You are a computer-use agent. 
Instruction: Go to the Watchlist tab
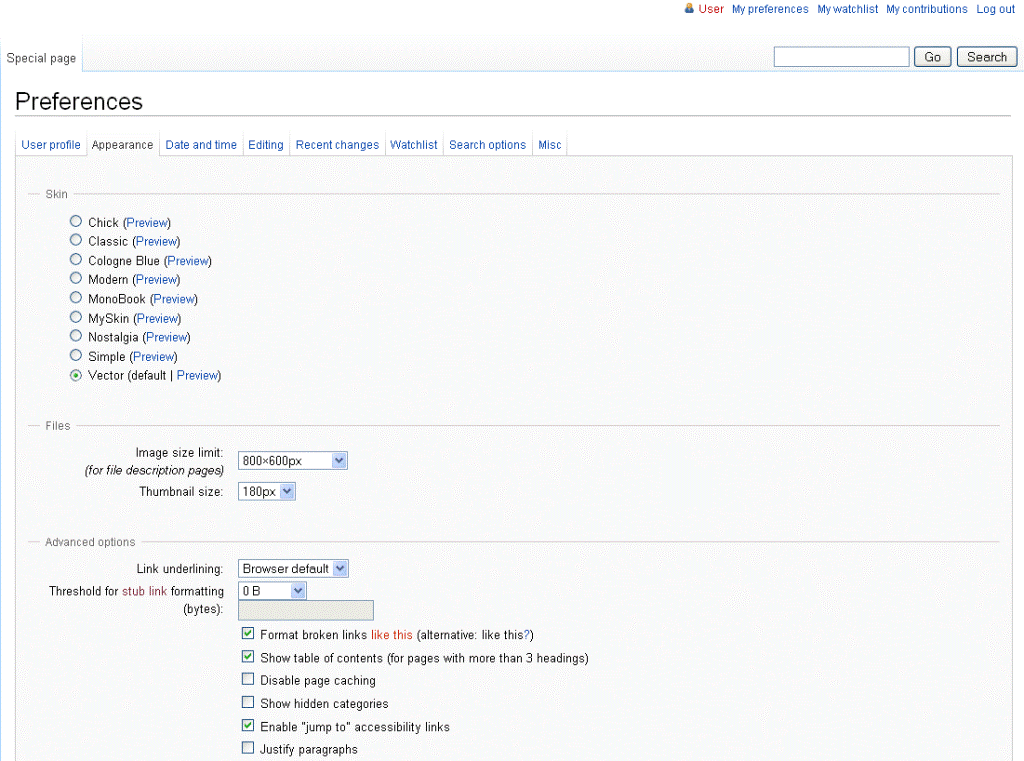[x=413, y=144]
